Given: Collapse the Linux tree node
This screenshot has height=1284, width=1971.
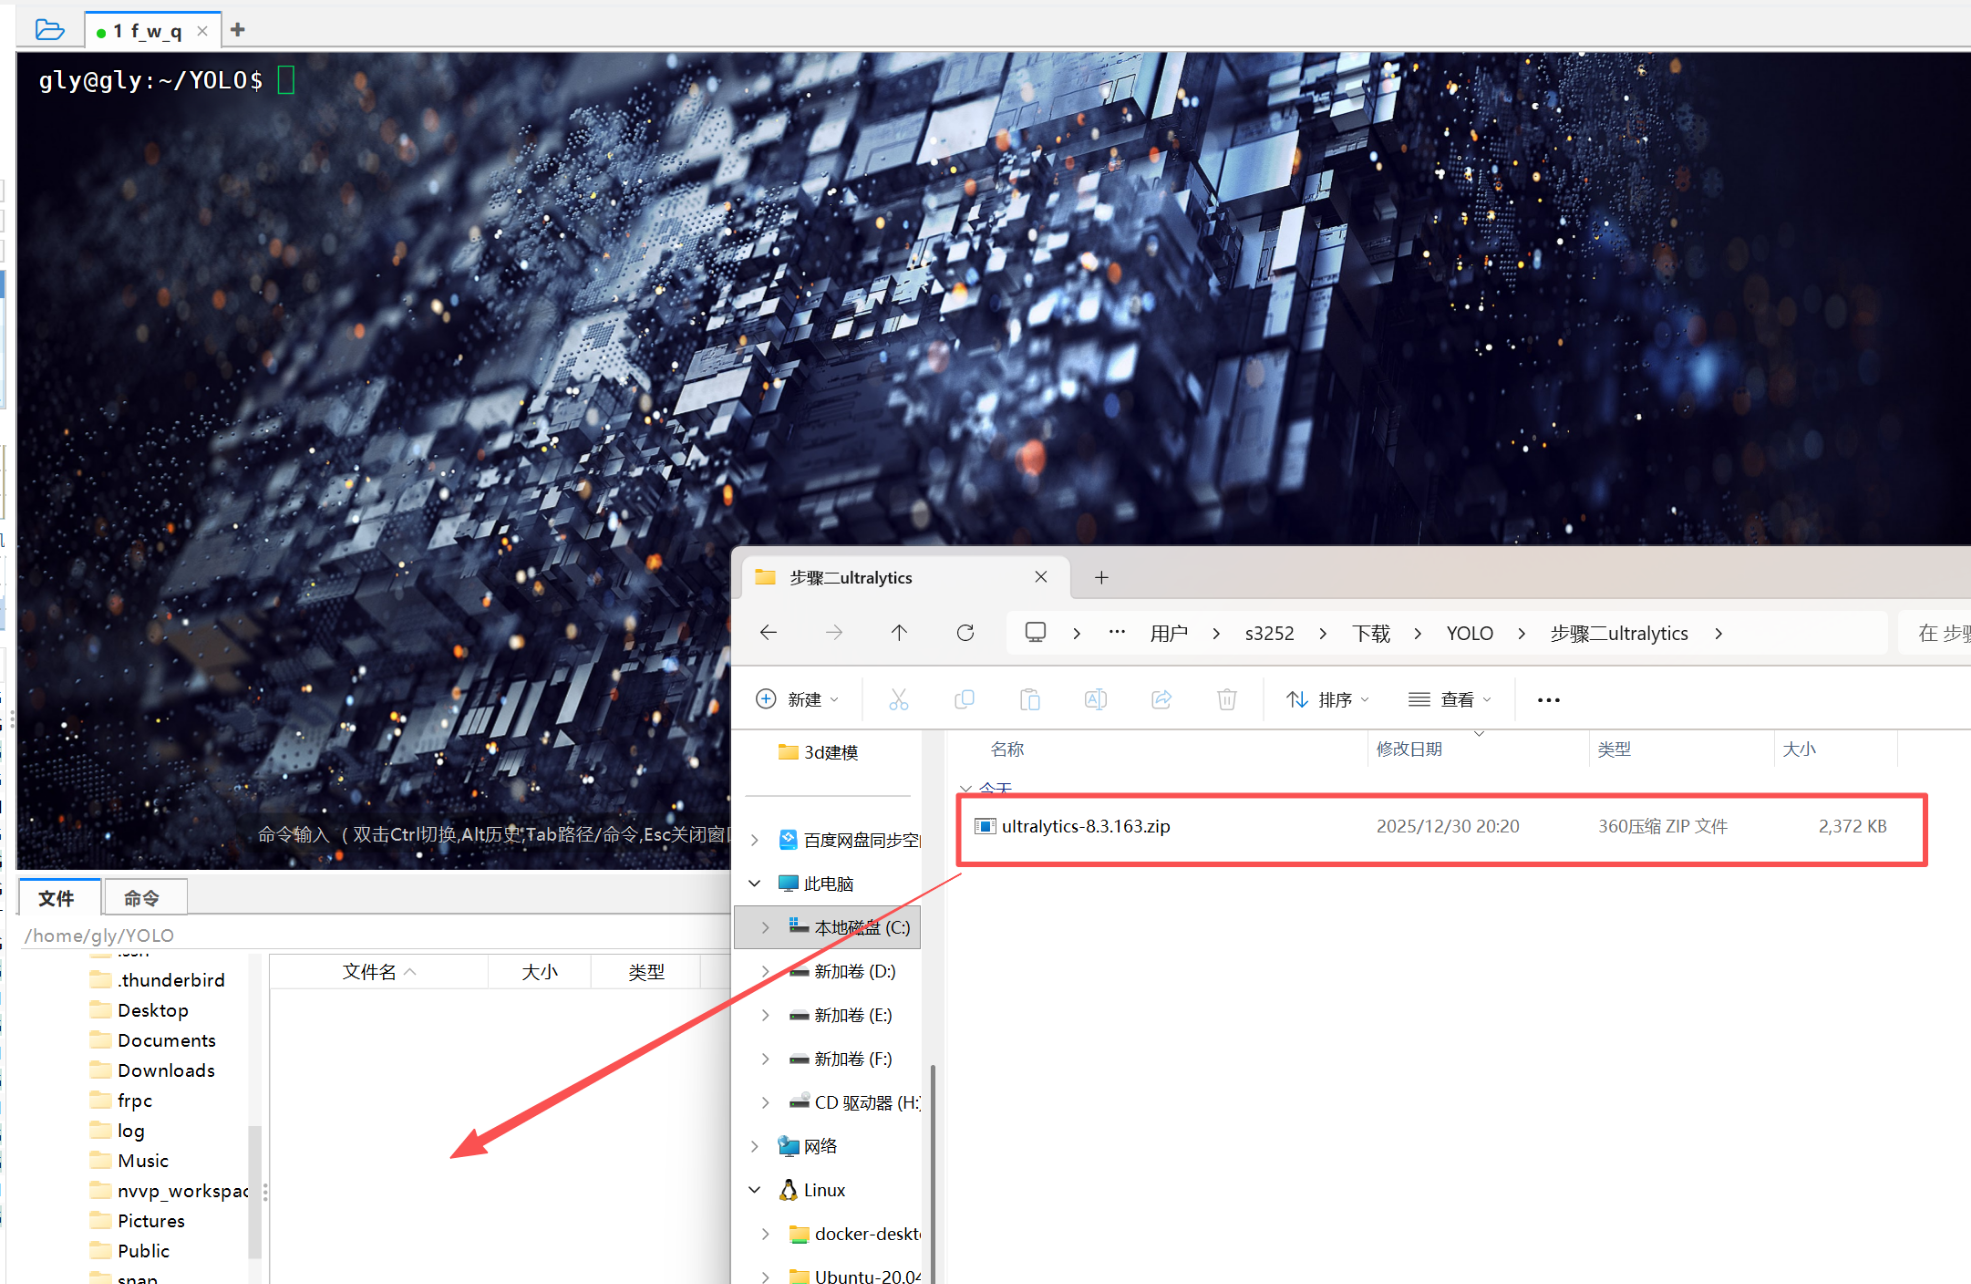Looking at the screenshot, I should (755, 1190).
